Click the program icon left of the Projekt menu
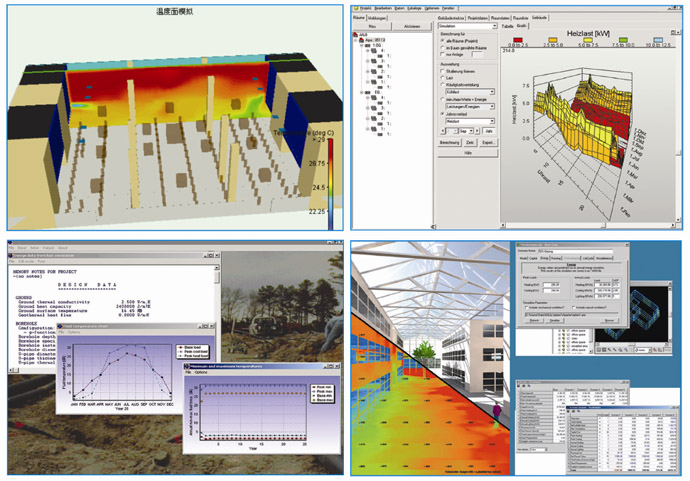Image resolution: width=690 pixels, height=481 pixels. [x=356, y=8]
